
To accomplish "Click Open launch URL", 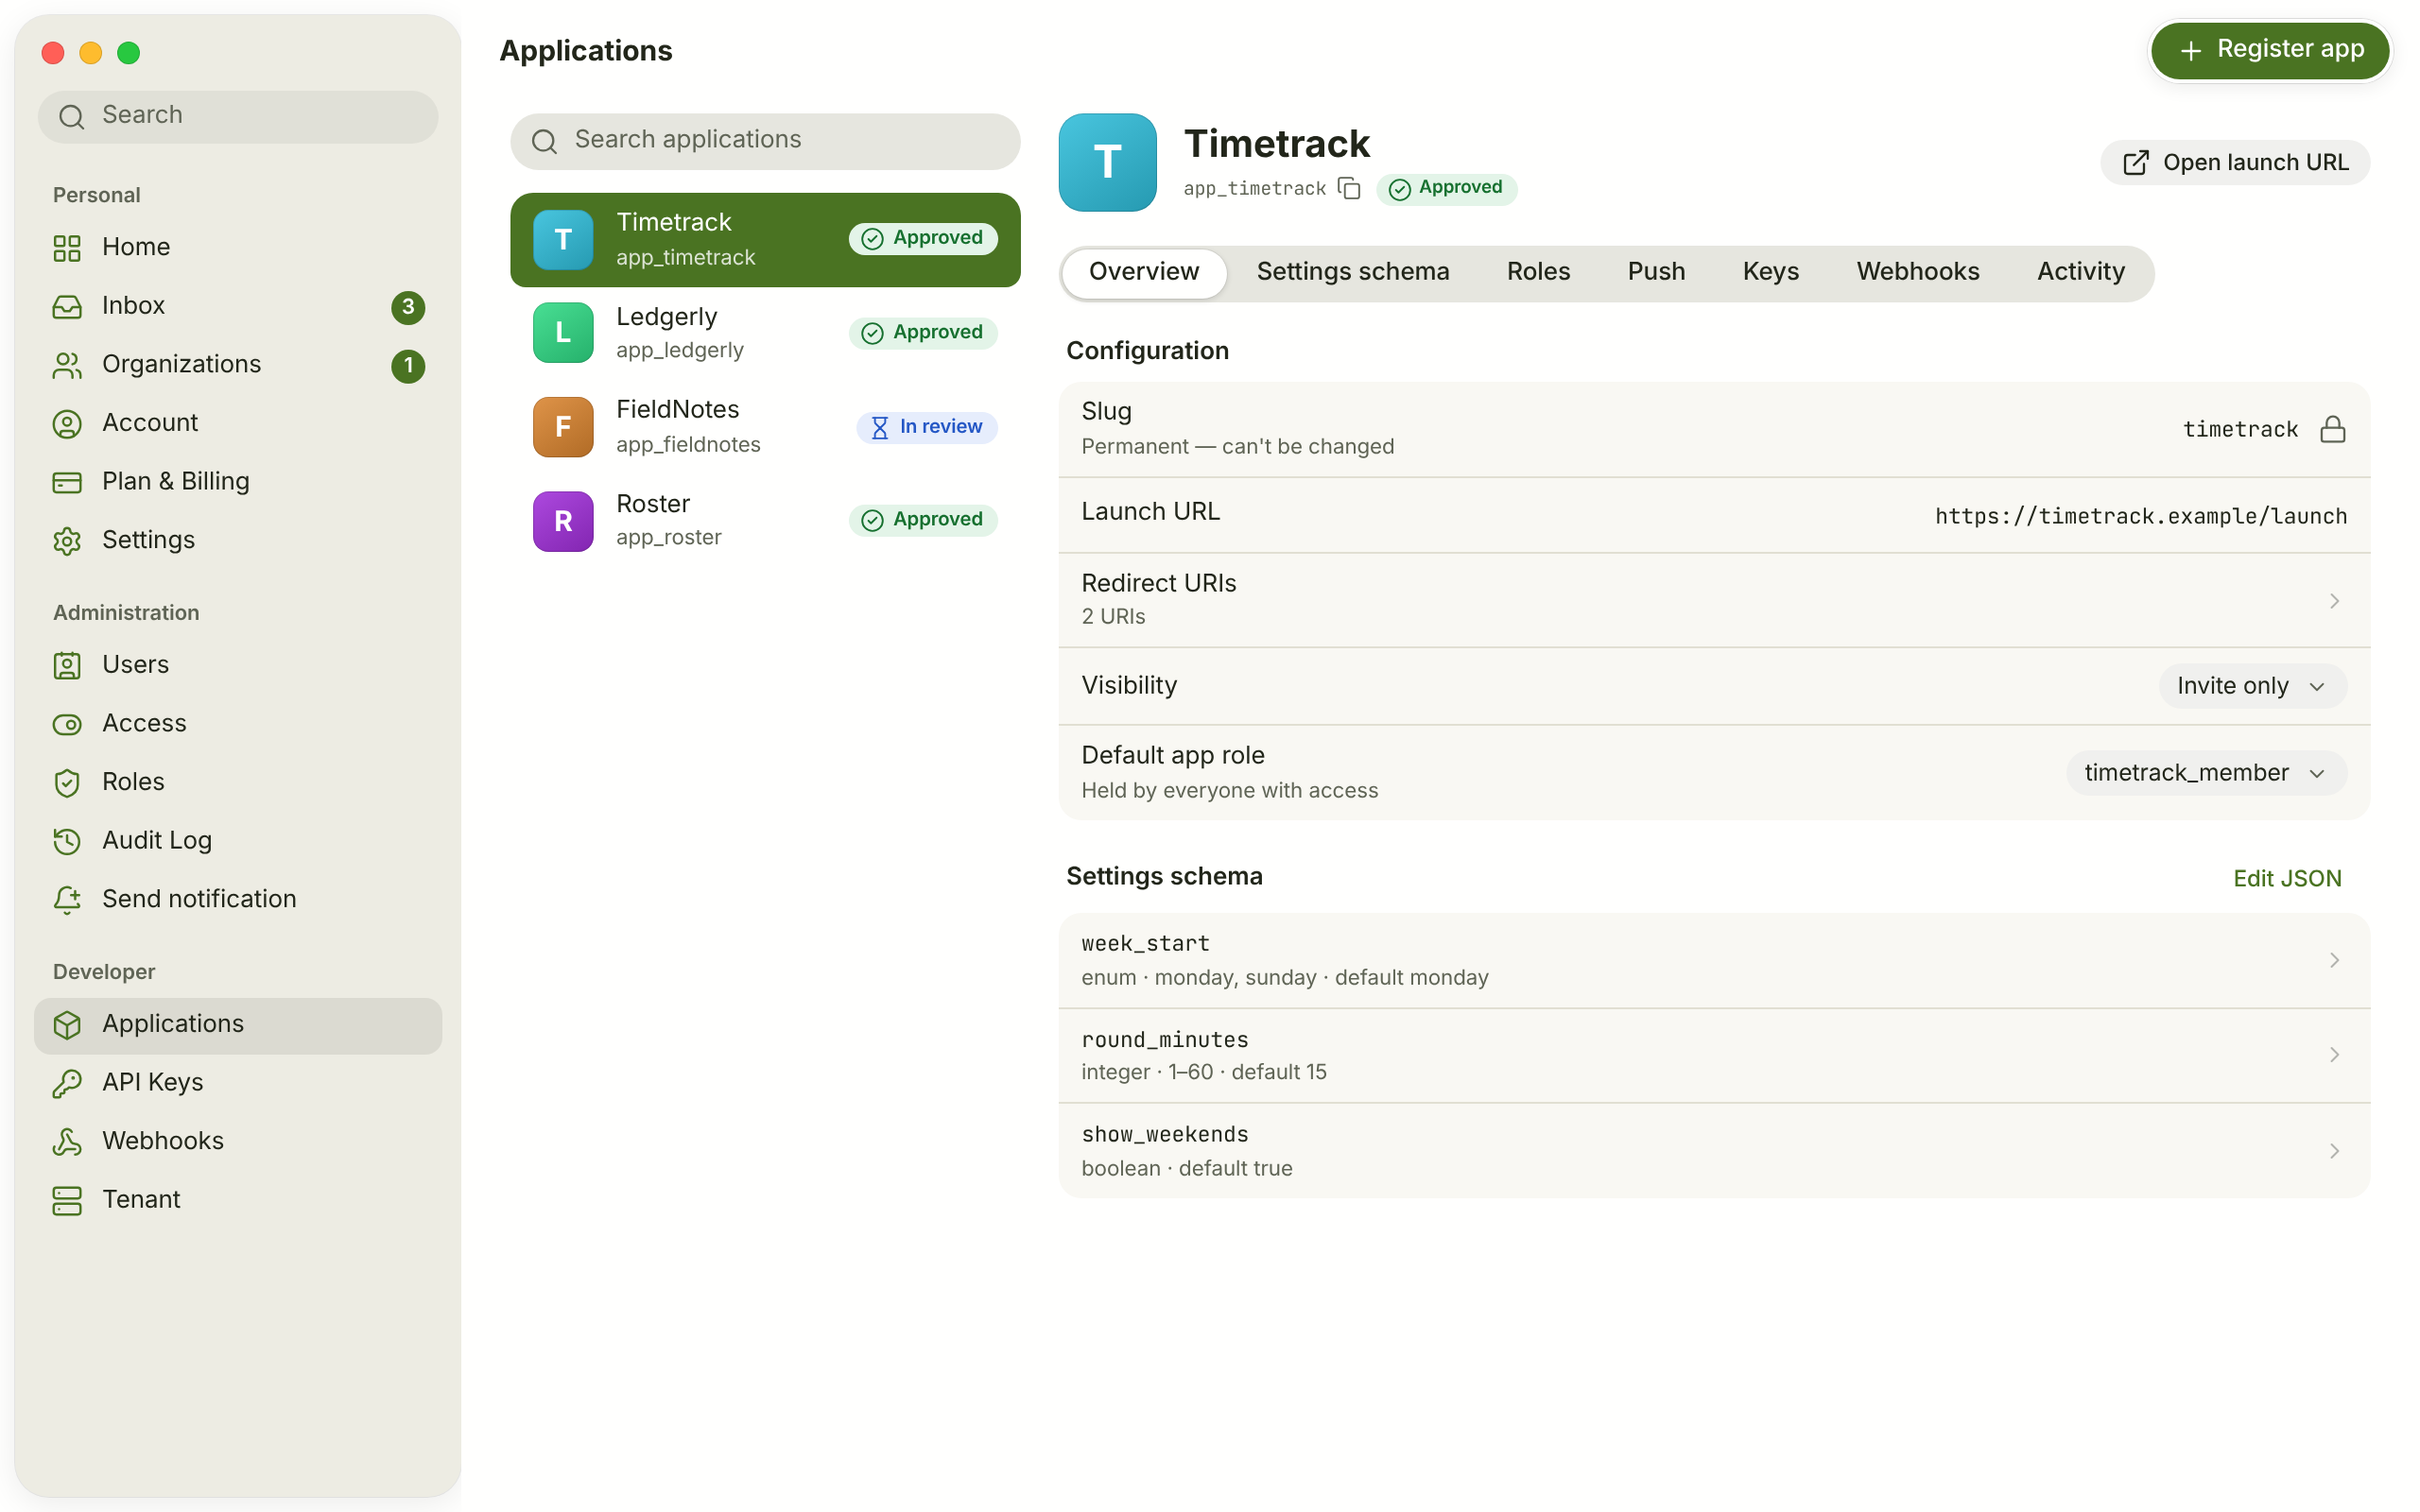I will tap(2234, 163).
